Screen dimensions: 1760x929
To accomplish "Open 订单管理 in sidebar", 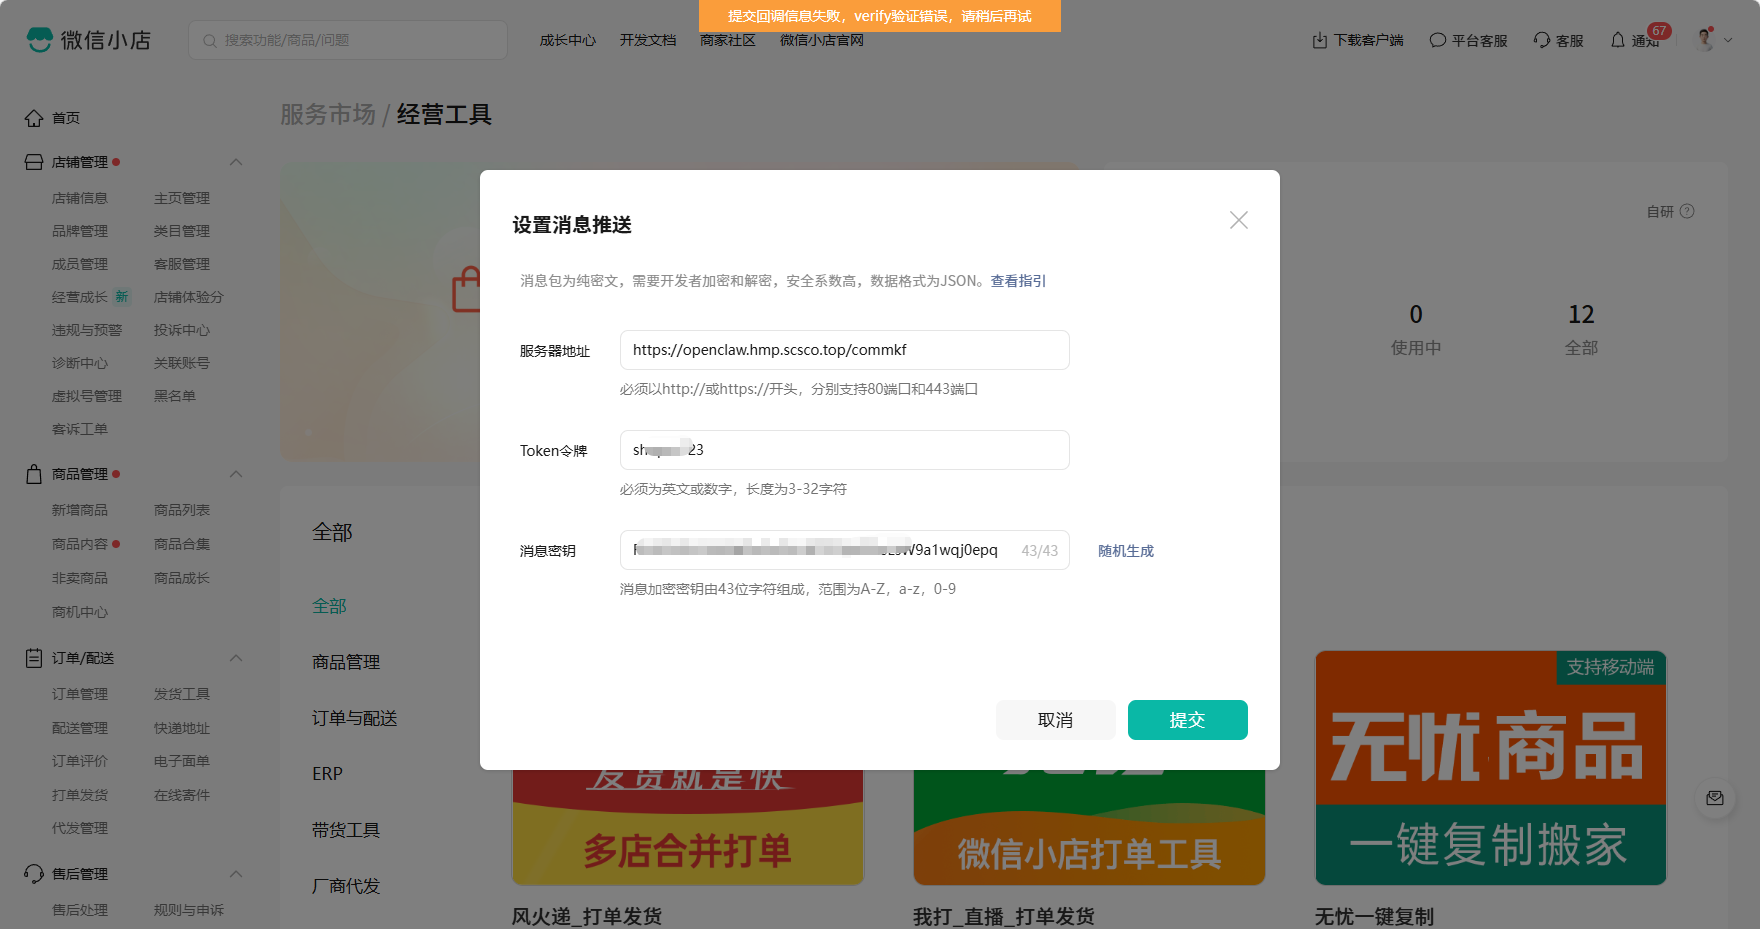I will point(80,694).
